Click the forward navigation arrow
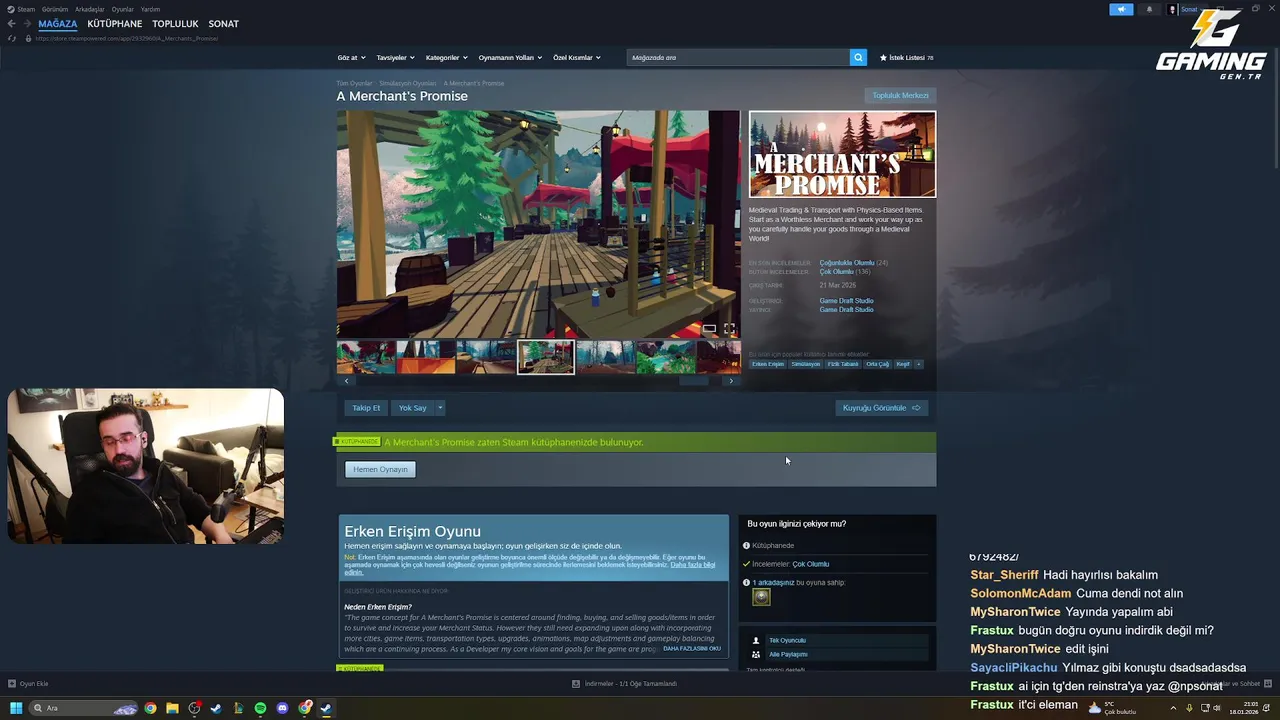 pyautogui.click(x=26, y=24)
